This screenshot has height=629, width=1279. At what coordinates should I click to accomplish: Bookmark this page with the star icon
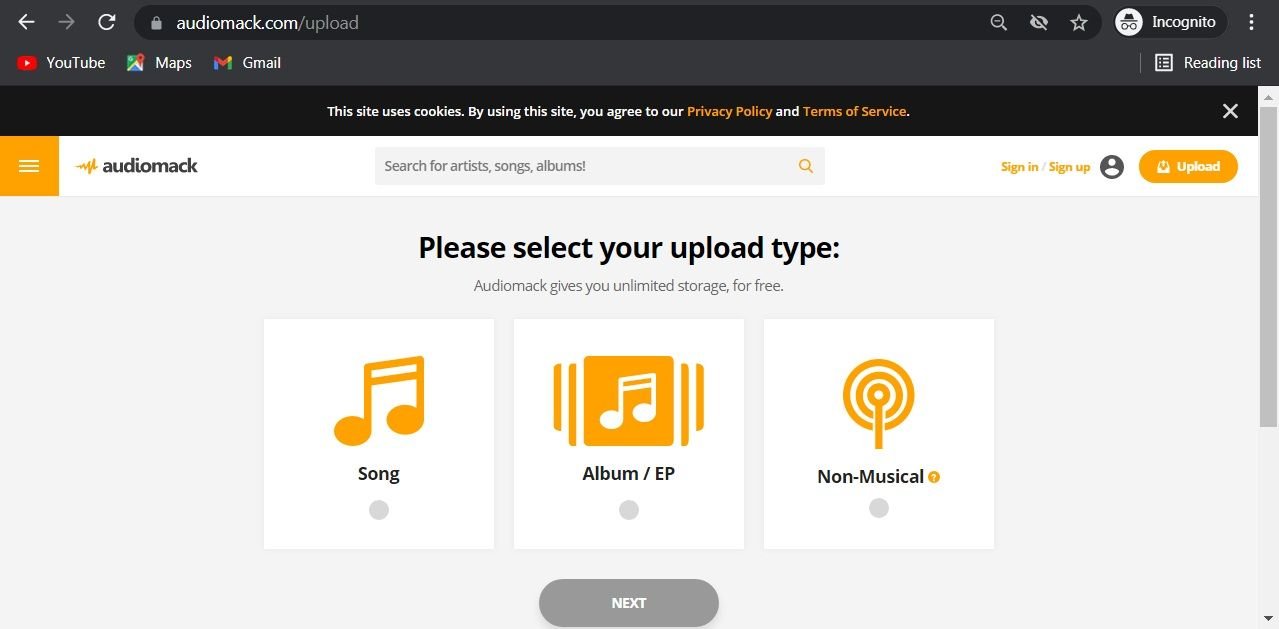1079,22
